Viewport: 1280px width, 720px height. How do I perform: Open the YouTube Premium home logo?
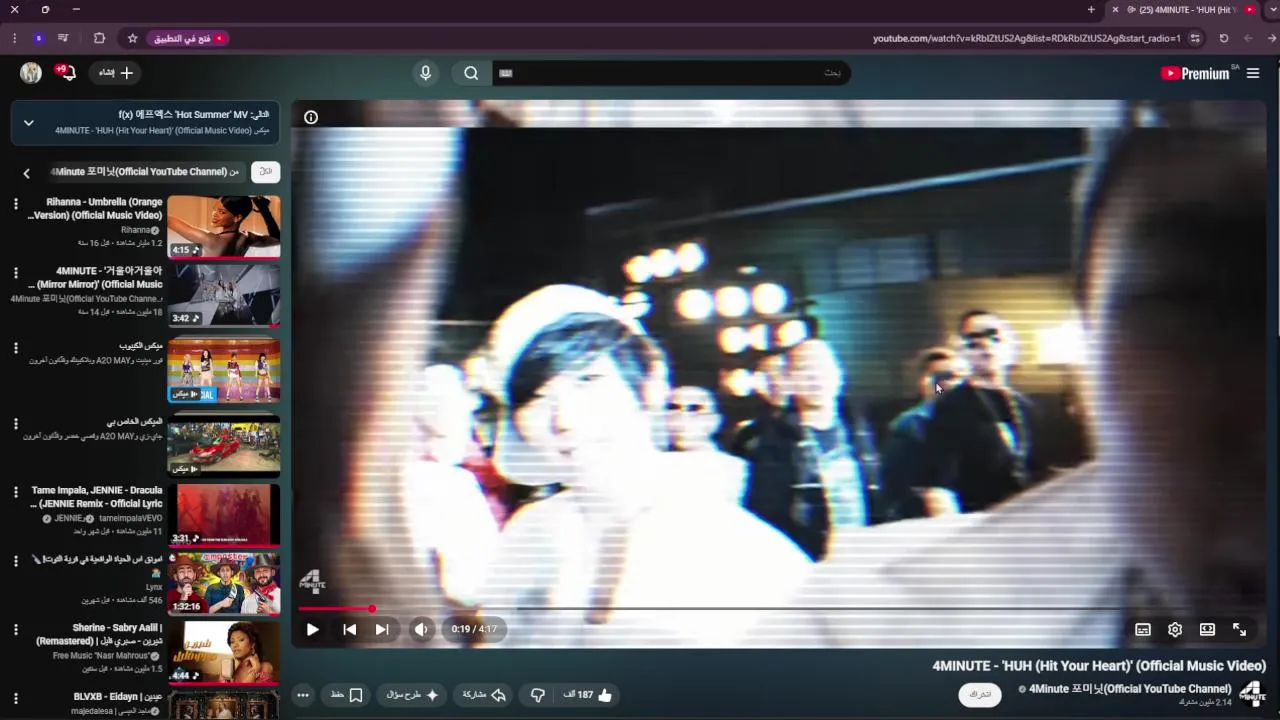1196,73
